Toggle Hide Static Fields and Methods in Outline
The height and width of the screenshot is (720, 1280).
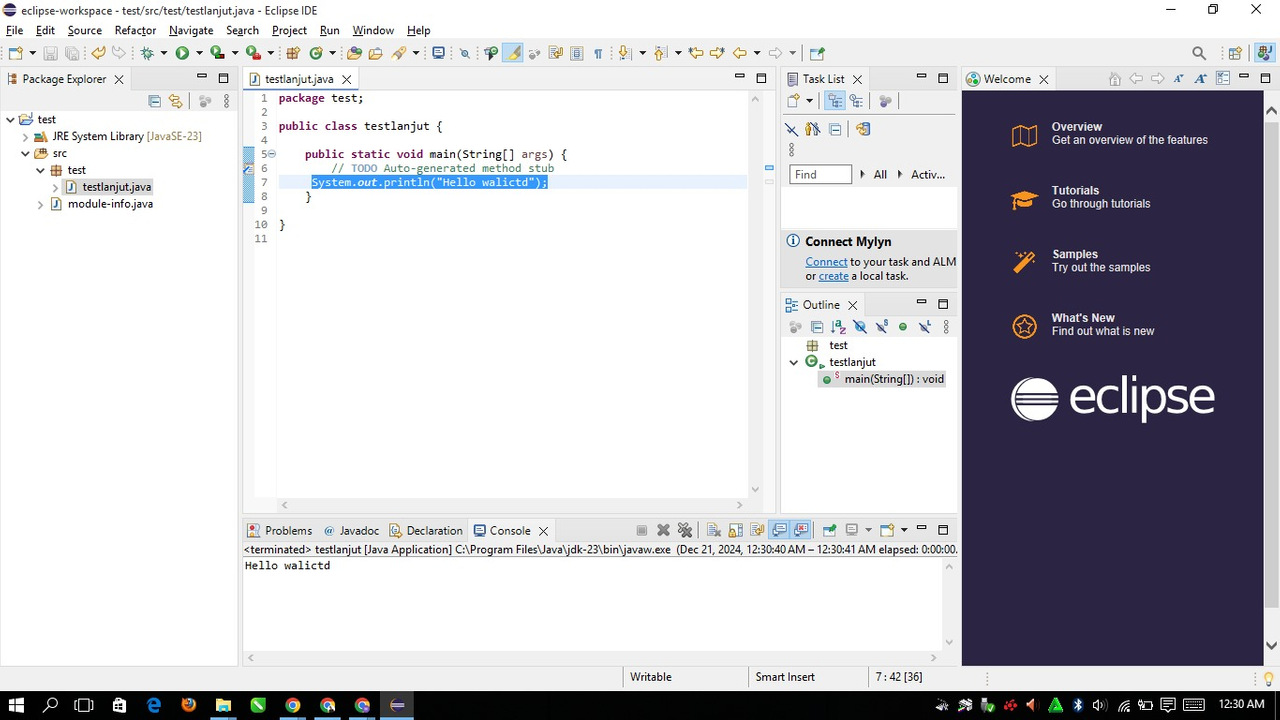click(882, 327)
